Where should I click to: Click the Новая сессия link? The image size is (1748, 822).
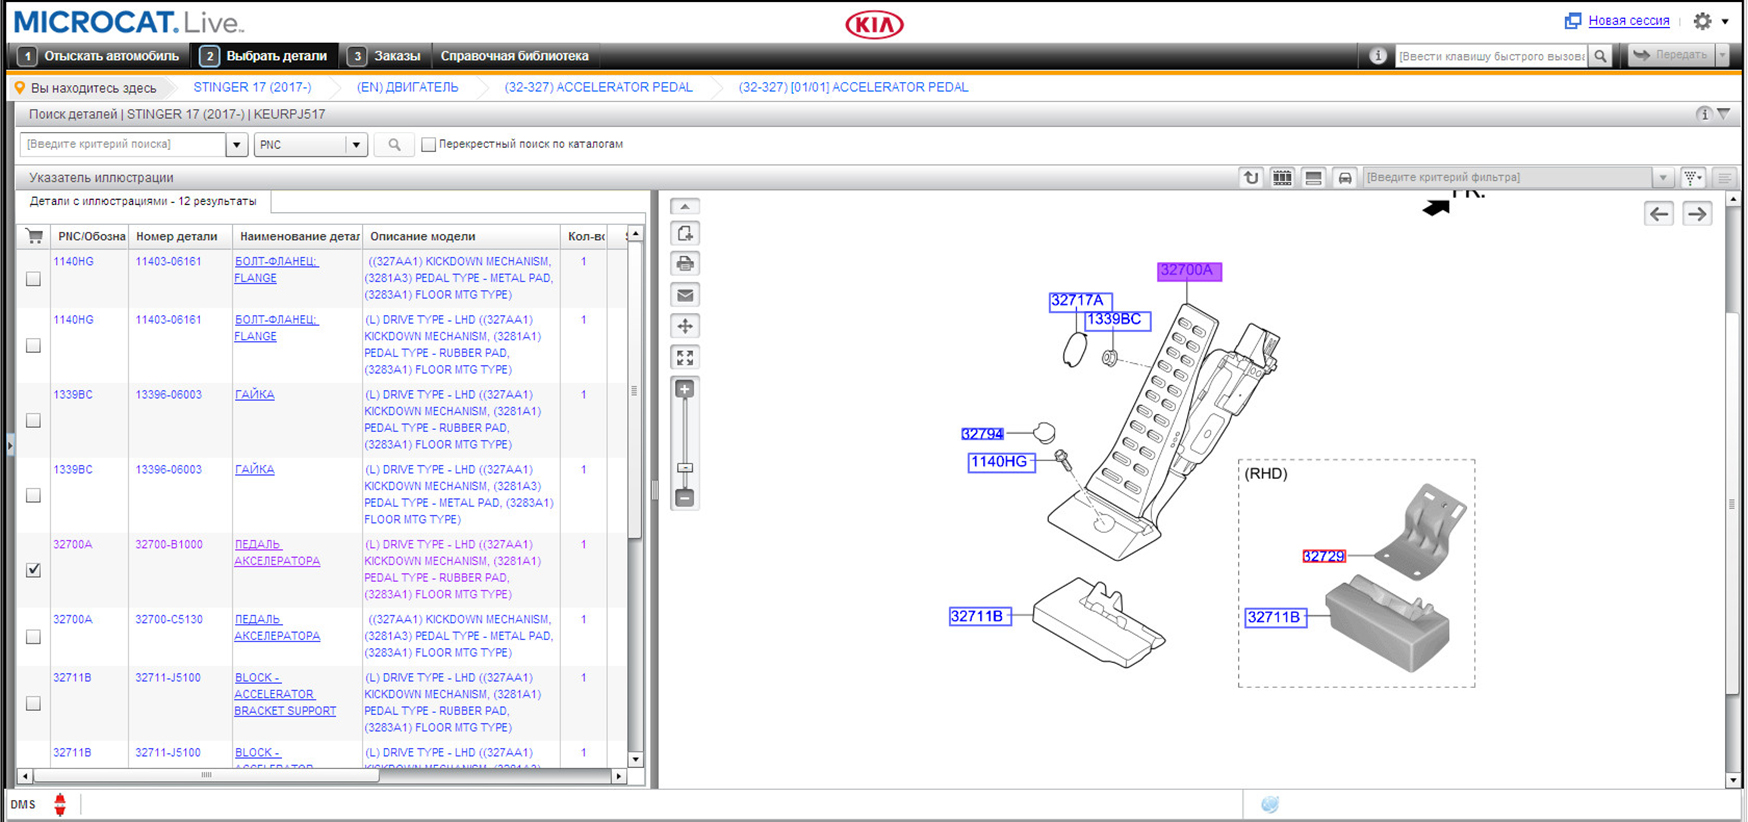1628,21
